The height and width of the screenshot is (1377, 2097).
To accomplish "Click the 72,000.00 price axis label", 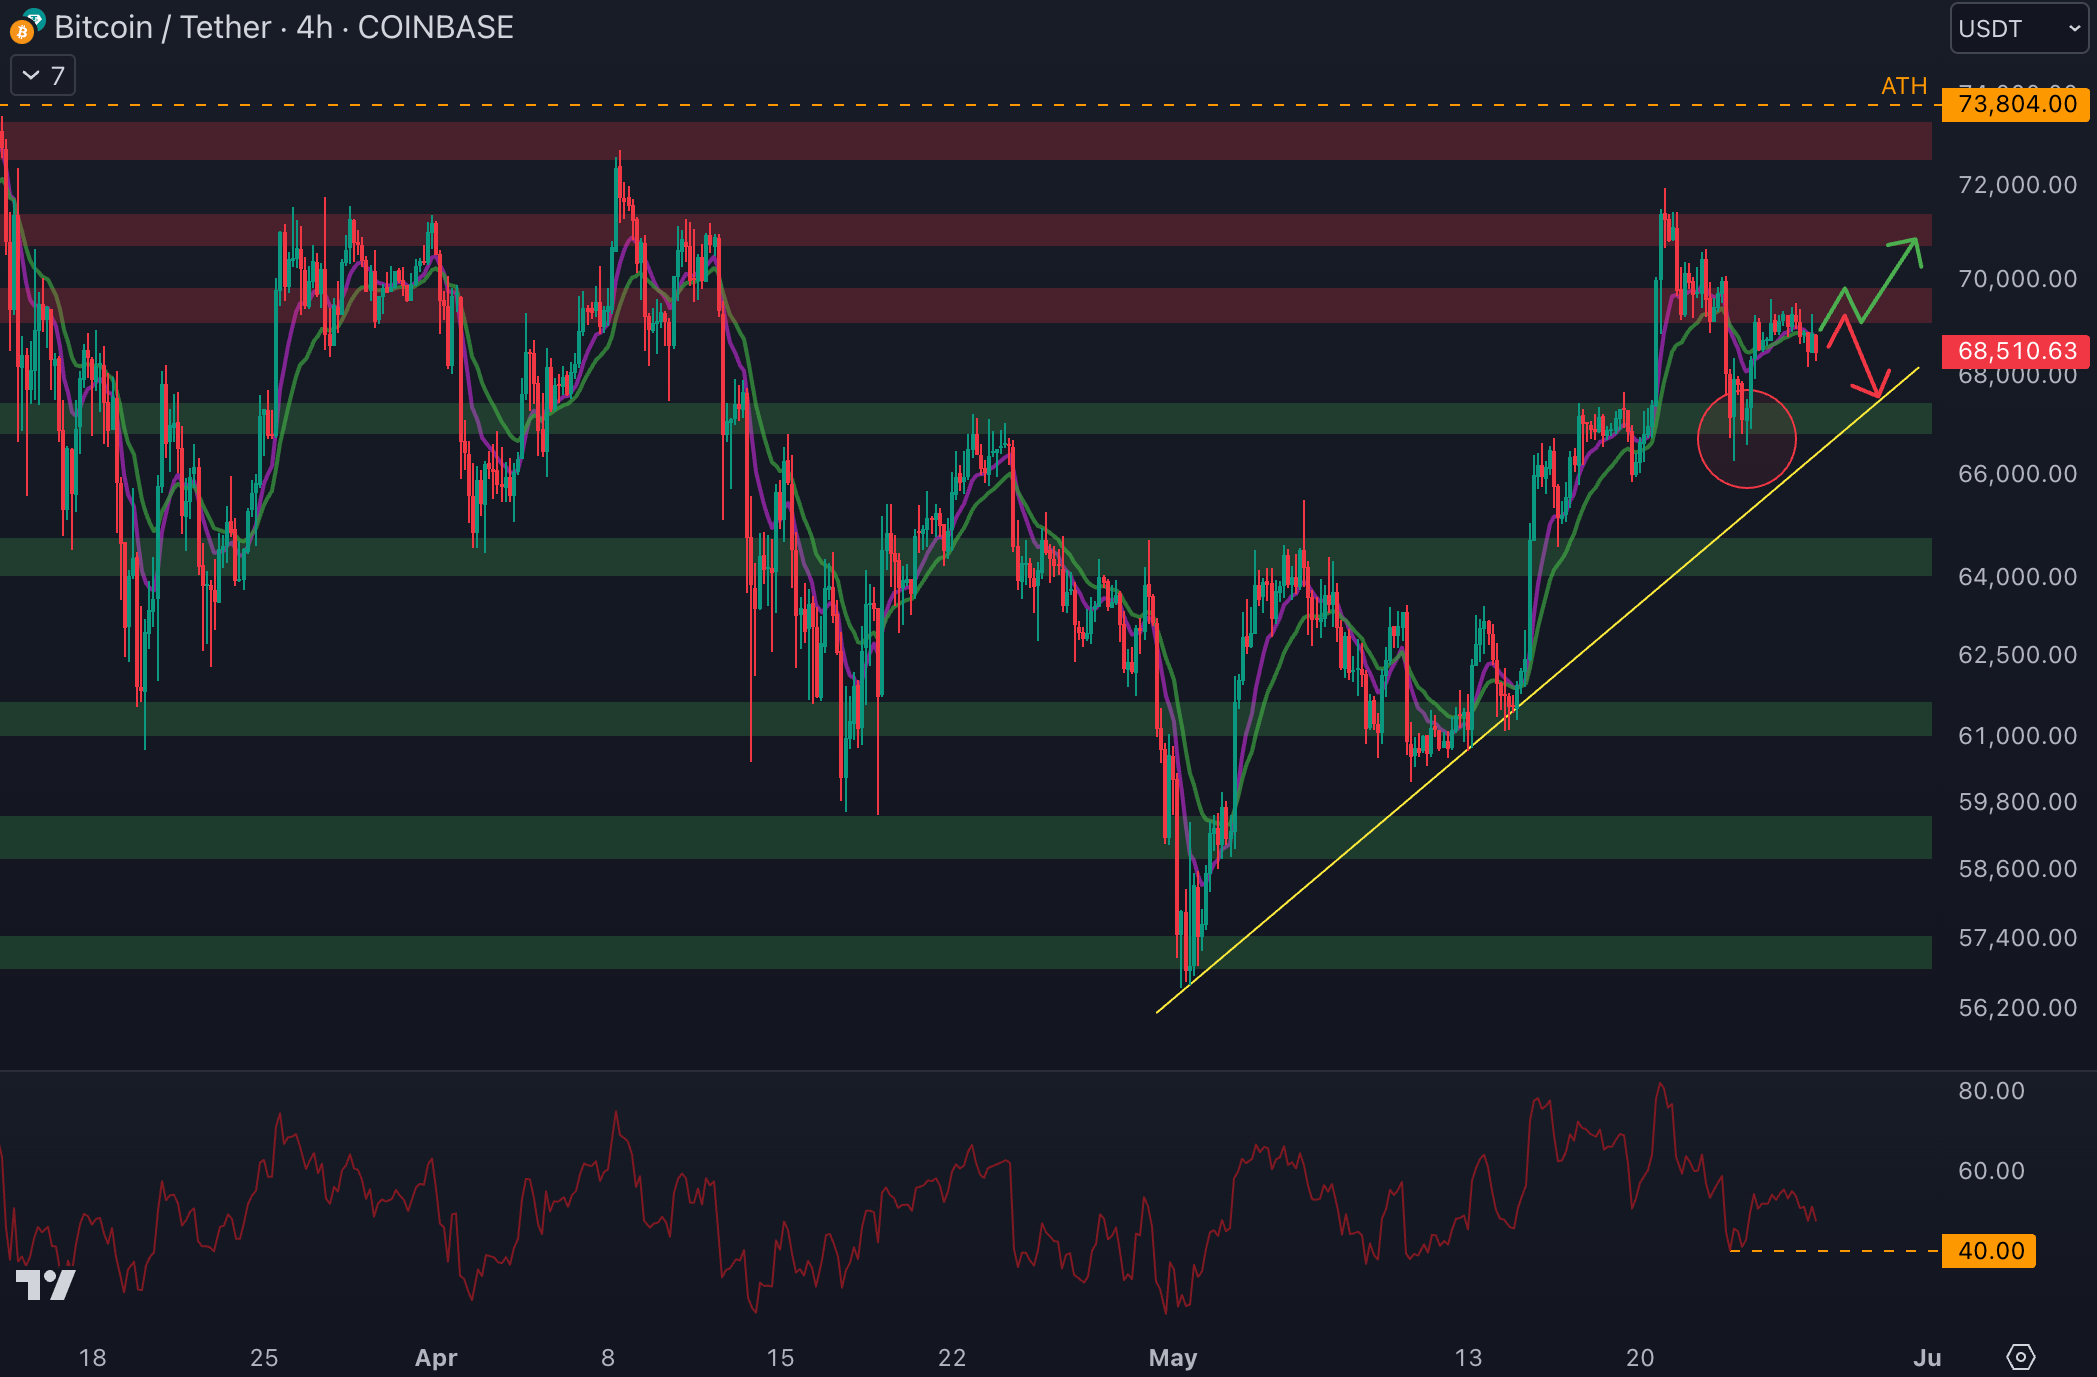I will [x=2016, y=185].
